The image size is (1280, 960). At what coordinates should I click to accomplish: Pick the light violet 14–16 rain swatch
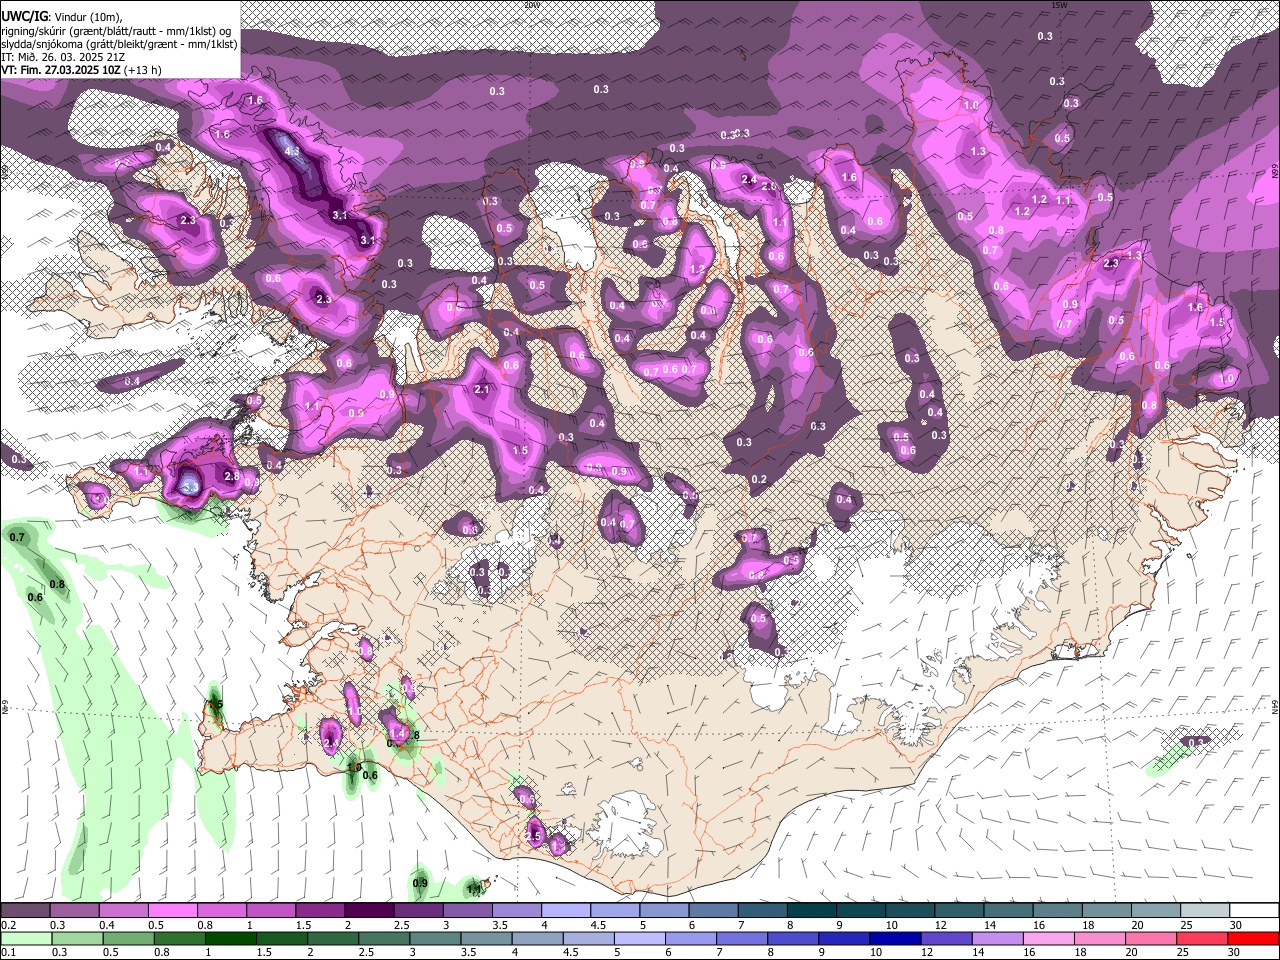[996, 939]
